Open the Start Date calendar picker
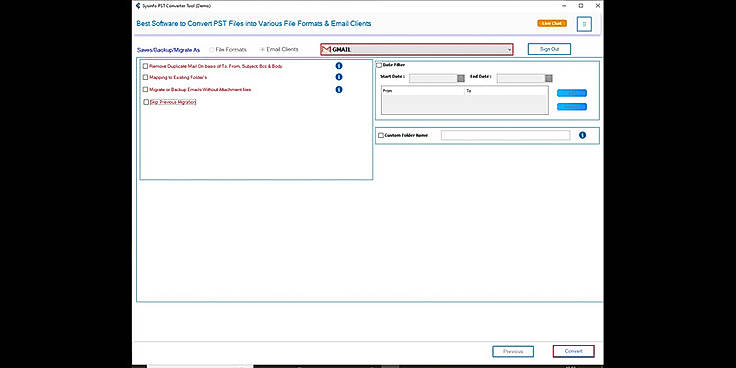 click(x=461, y=78)
